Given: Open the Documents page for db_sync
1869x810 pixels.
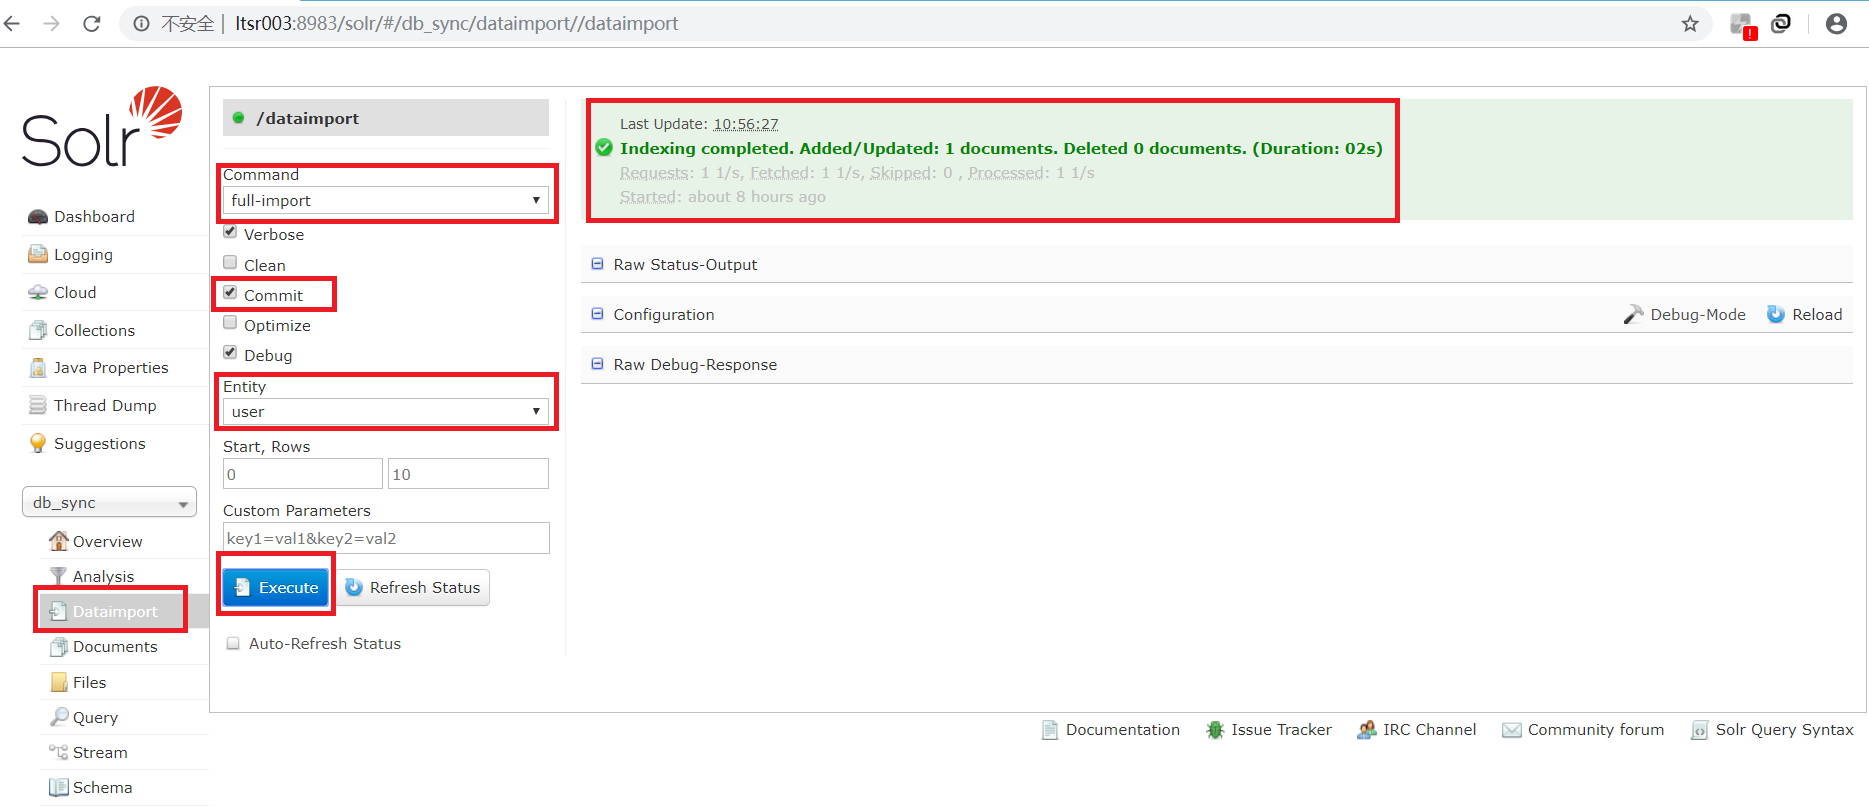Looking at the screenshot, I should (115, 647).
